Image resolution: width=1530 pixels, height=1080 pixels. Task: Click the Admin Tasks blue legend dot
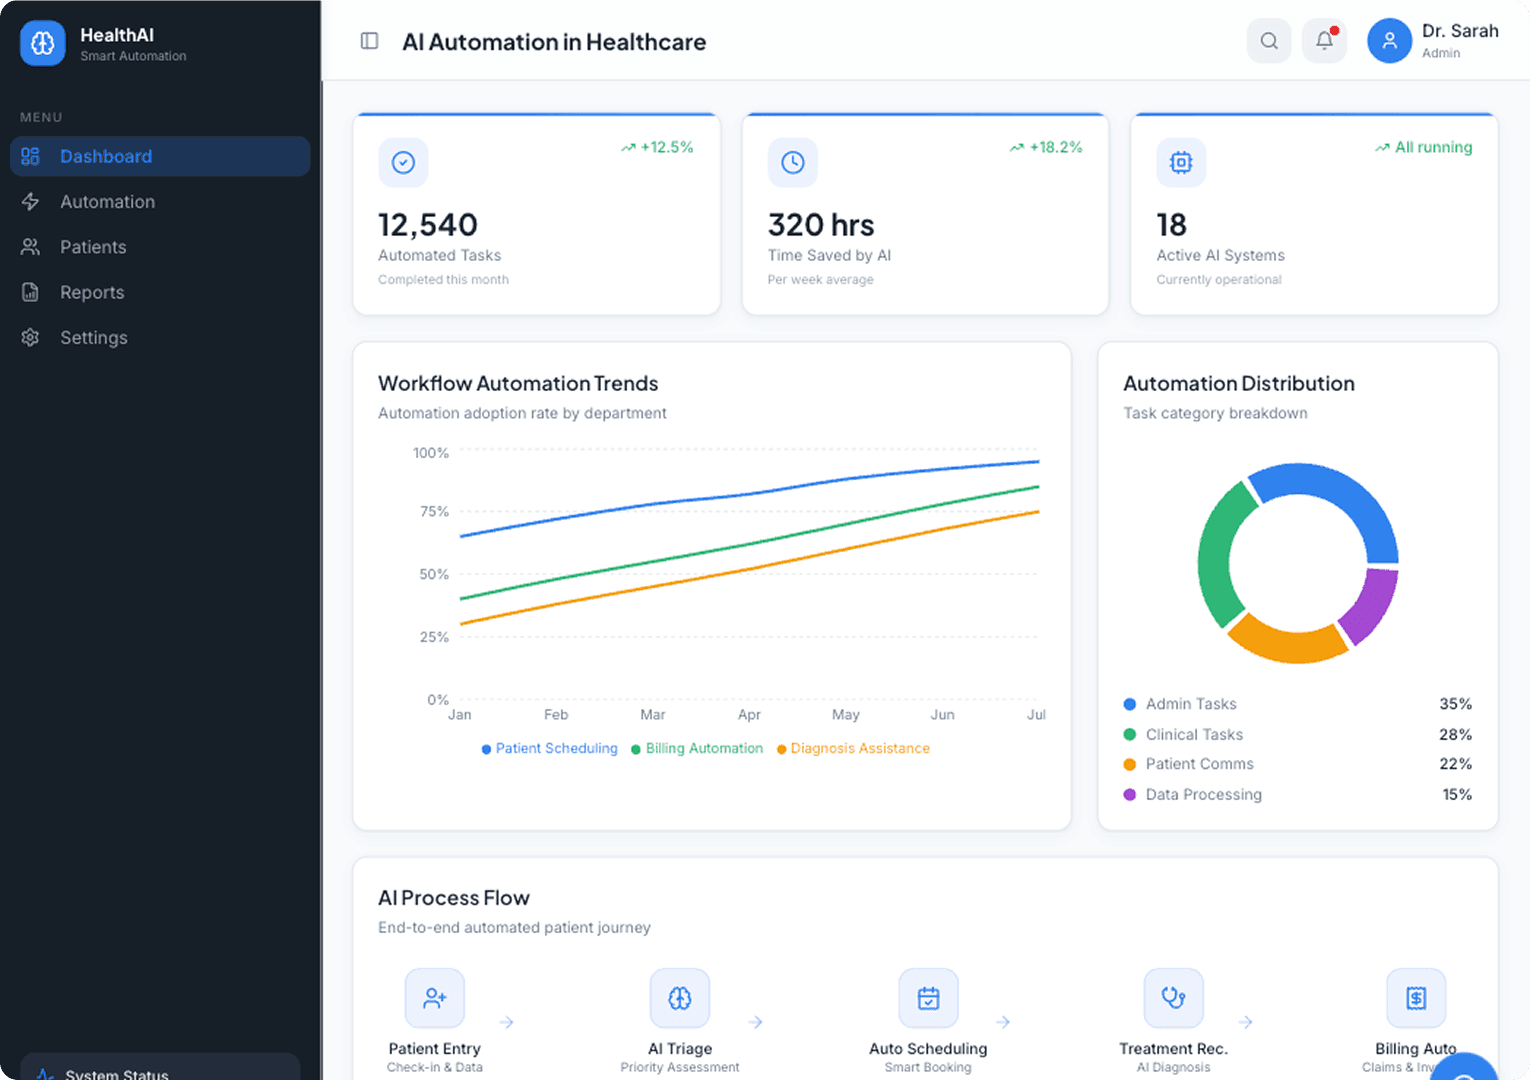coord(1130,704)
